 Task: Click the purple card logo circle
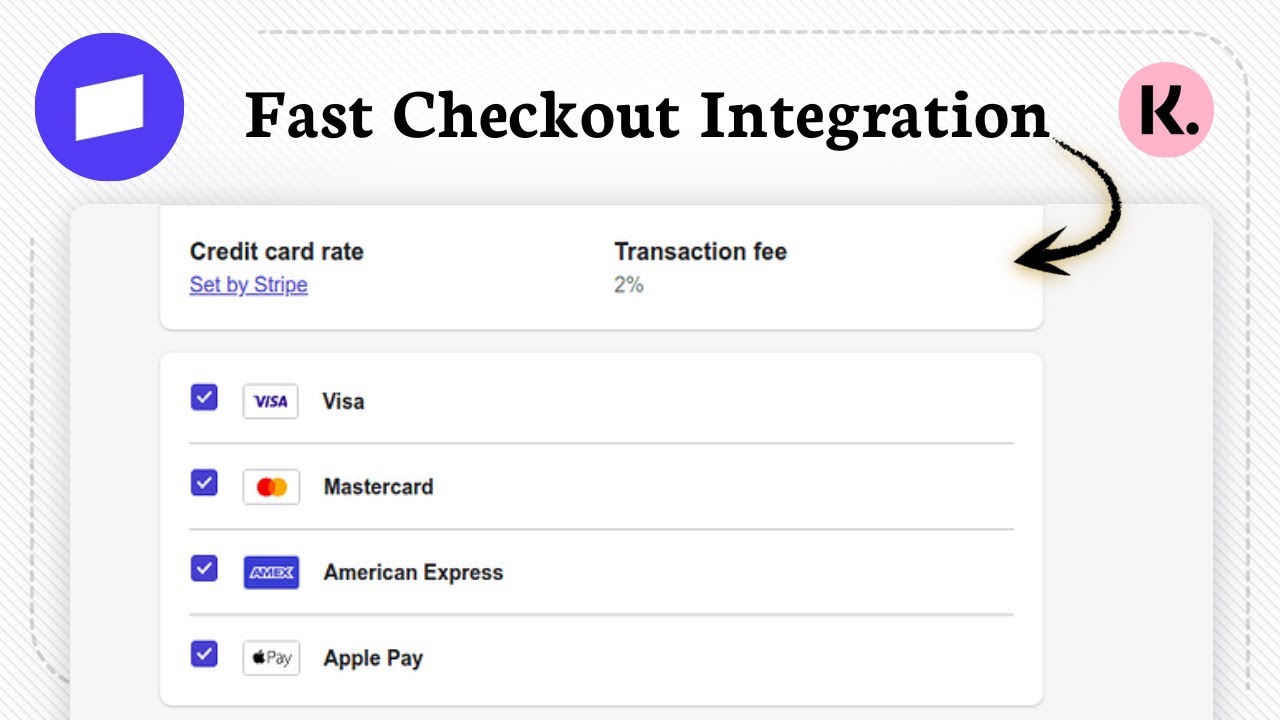(x=110, y=107)
